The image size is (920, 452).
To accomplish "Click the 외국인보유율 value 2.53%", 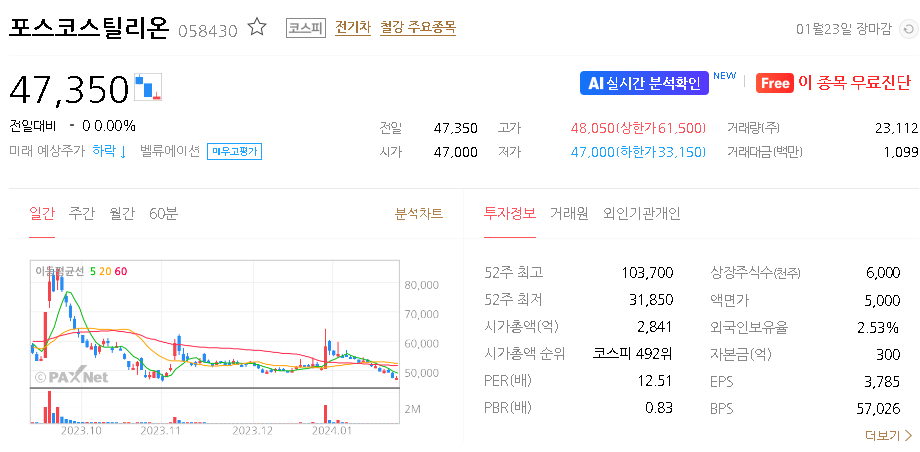I will [x=878, y=328].
